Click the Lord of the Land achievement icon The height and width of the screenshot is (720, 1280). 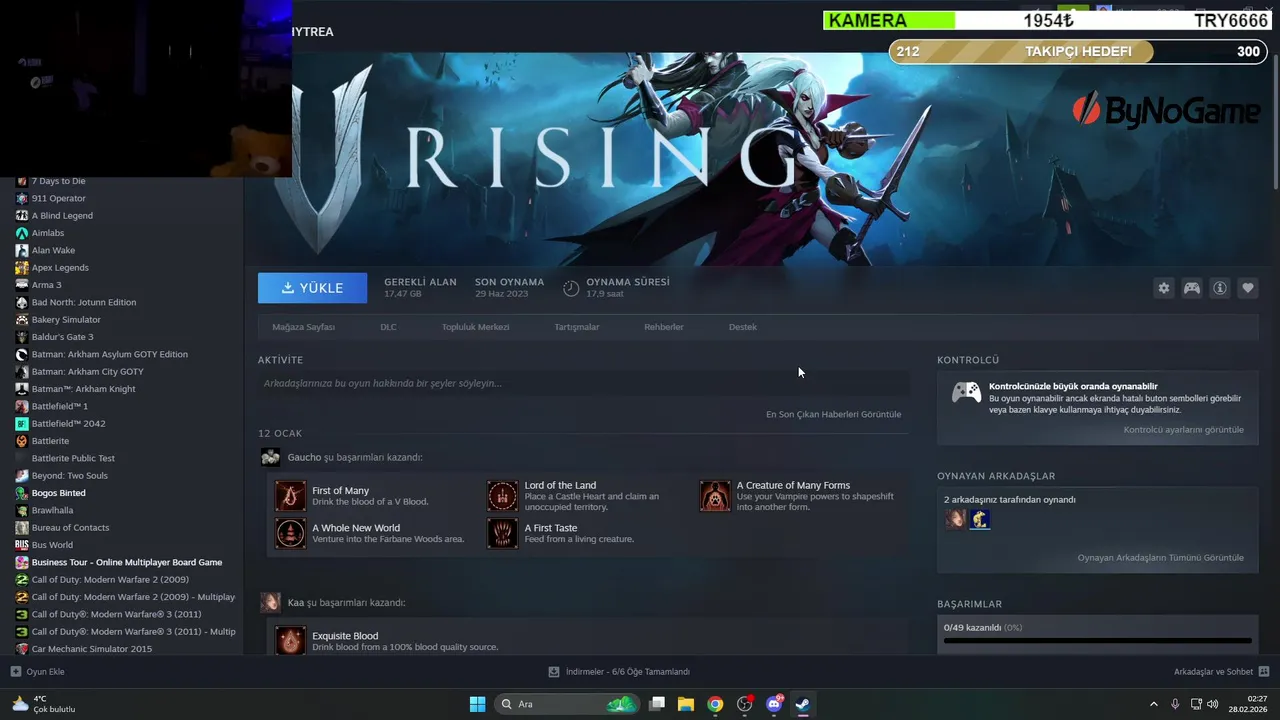coord(503,496)
